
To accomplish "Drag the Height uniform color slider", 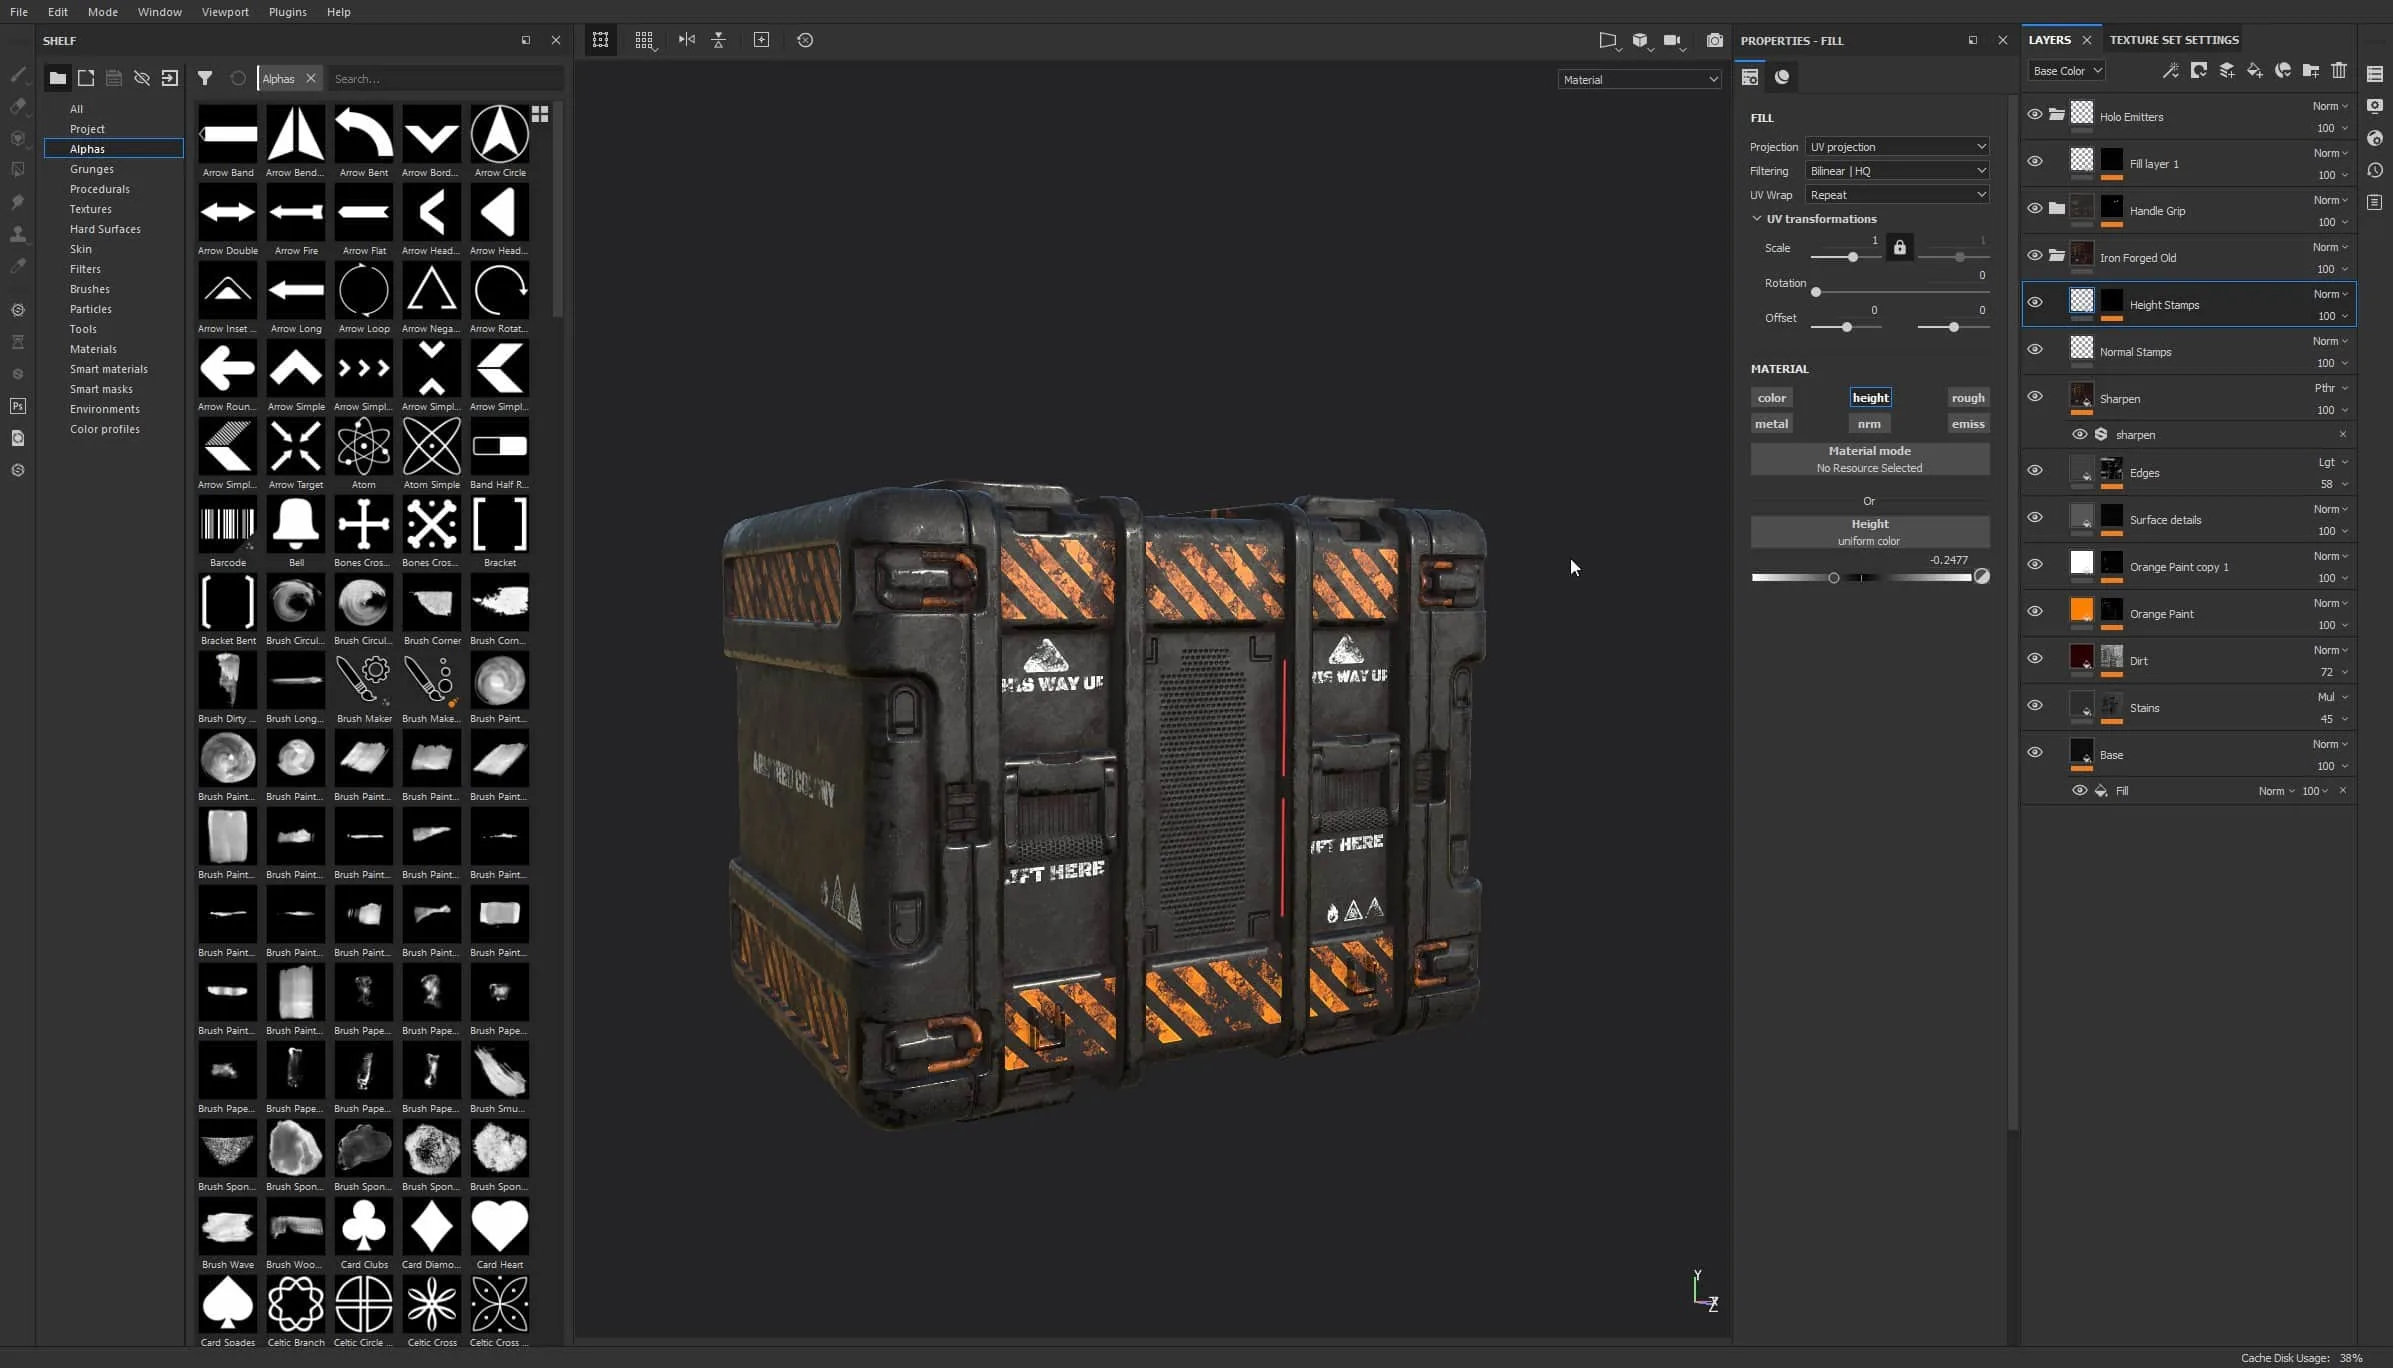I will click(1831, 575).
